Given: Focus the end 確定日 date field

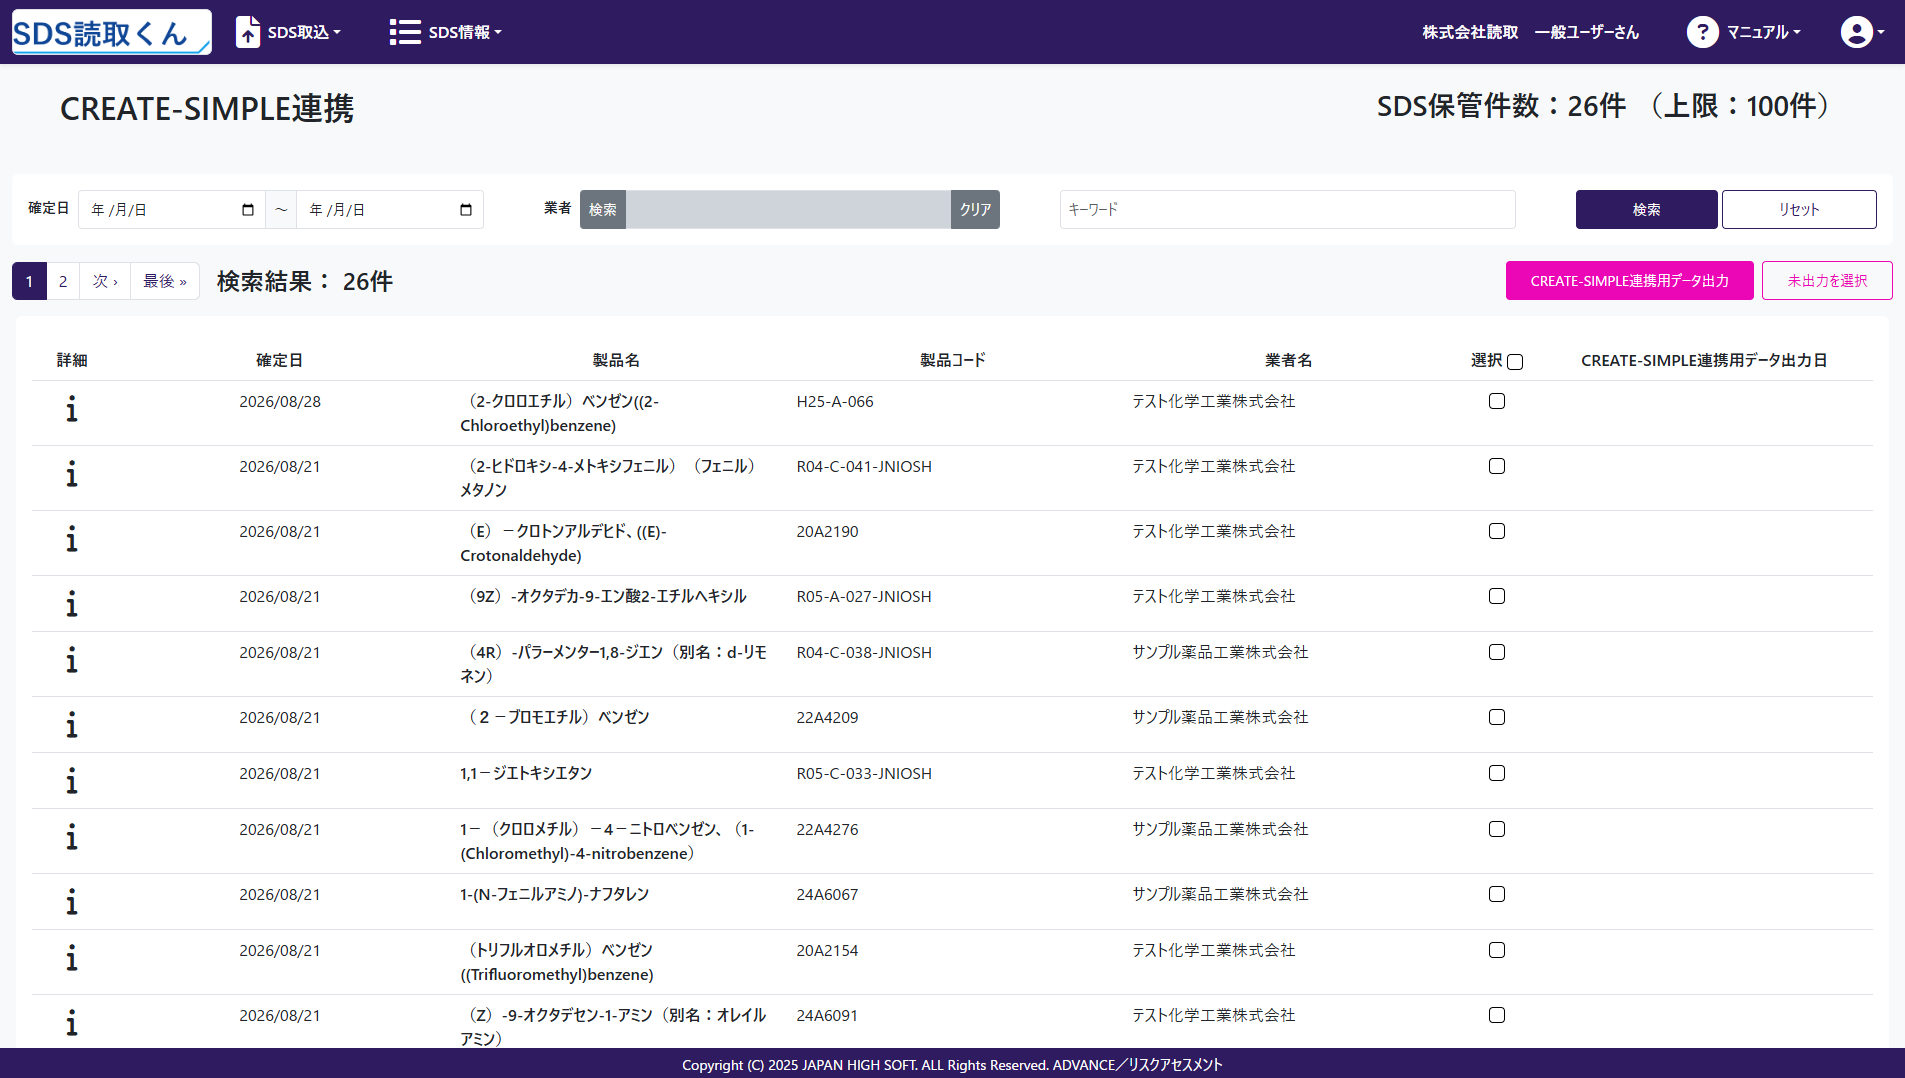Looking at the screenshot, I should coord(390,209).
